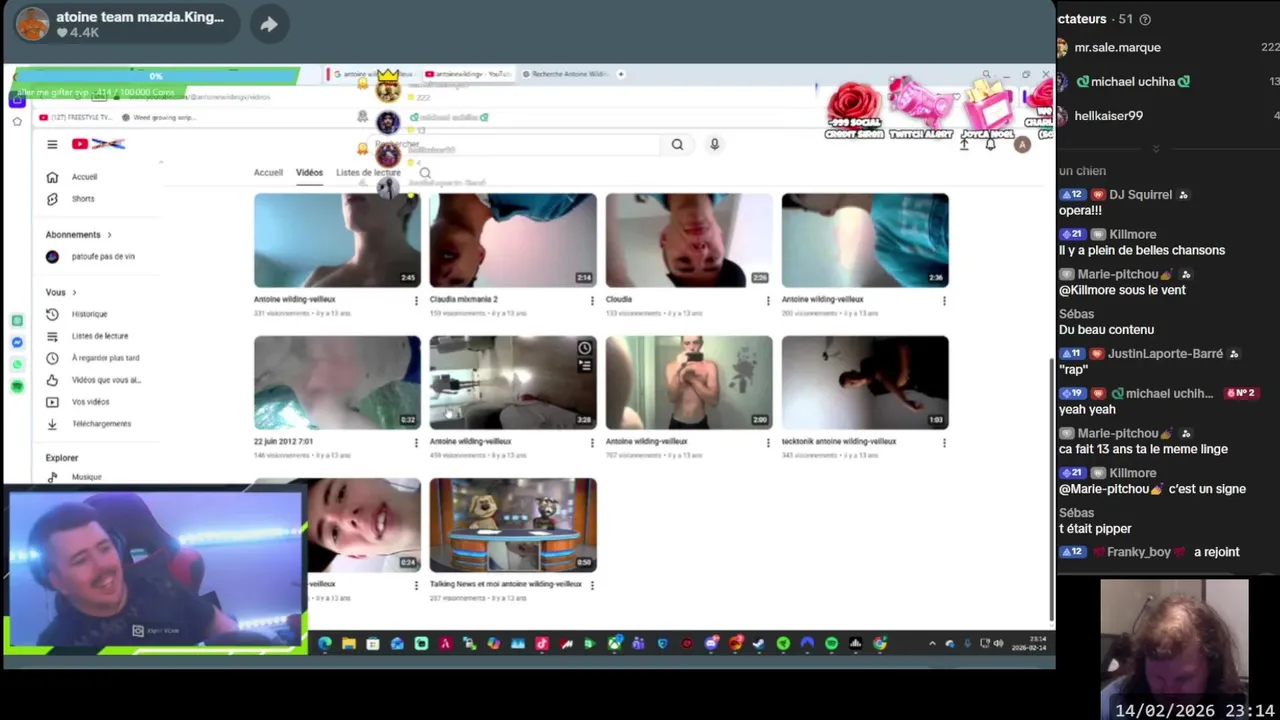Switch to Recherche Antoine Wilding browser tab
The width and height of the screenshot is (1280, 720).
[x=565, y=74]
